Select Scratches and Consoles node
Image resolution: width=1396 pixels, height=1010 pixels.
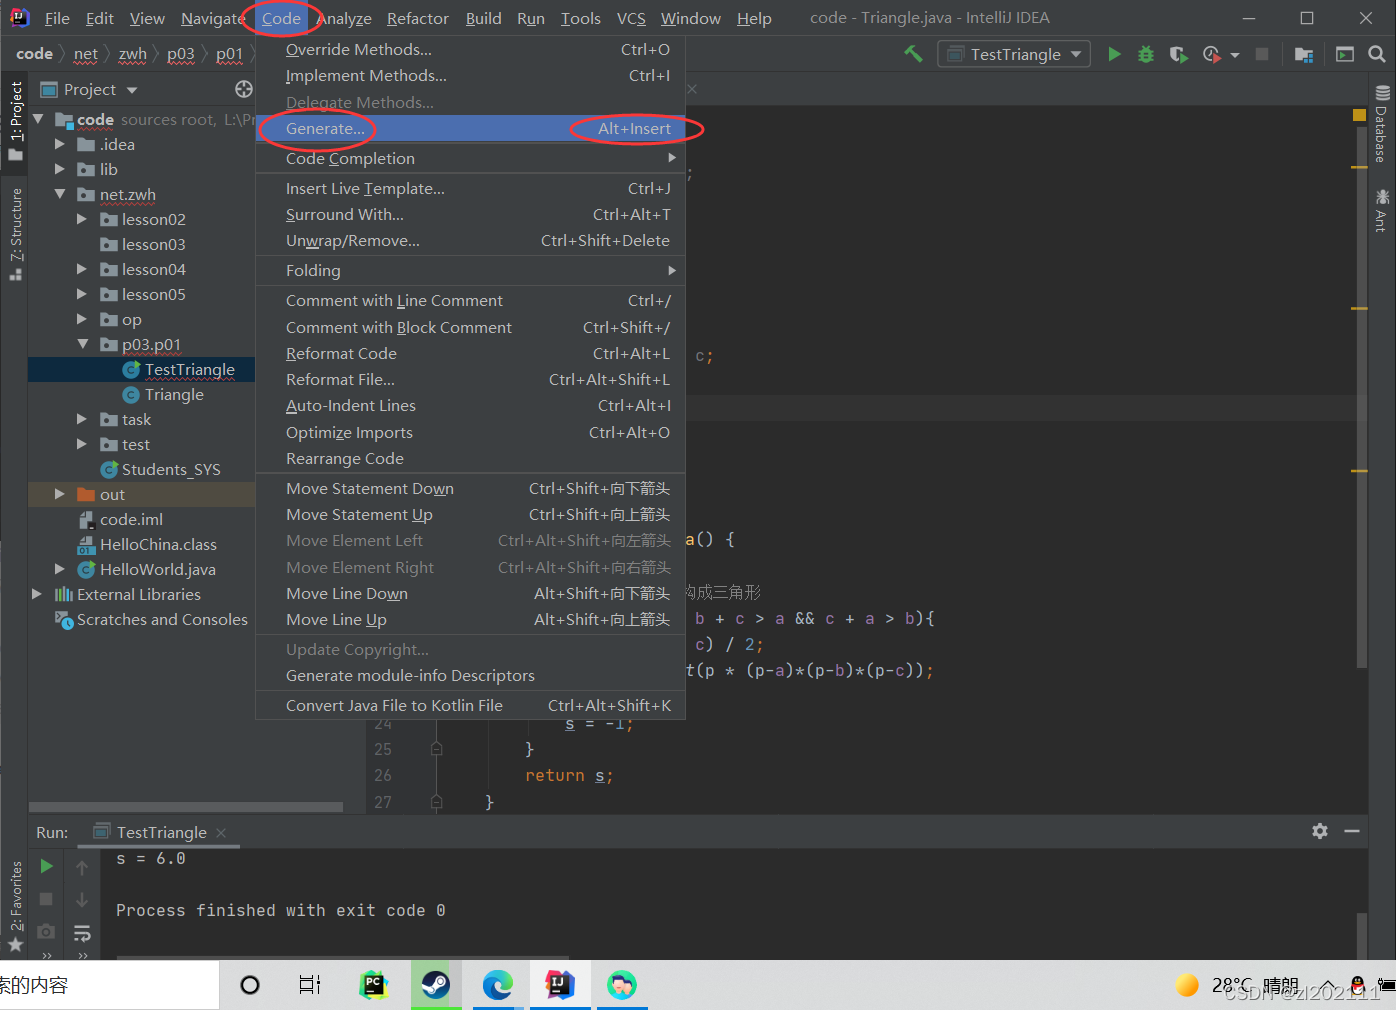click(162, 619)
